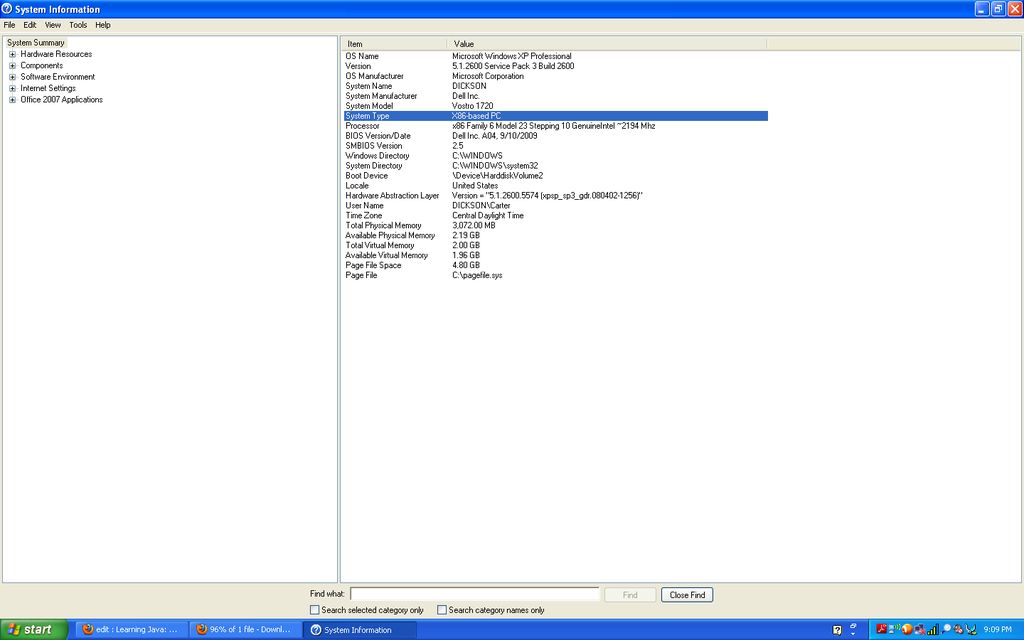Select the Internet Settings tree label

click(x=48, y=88)
